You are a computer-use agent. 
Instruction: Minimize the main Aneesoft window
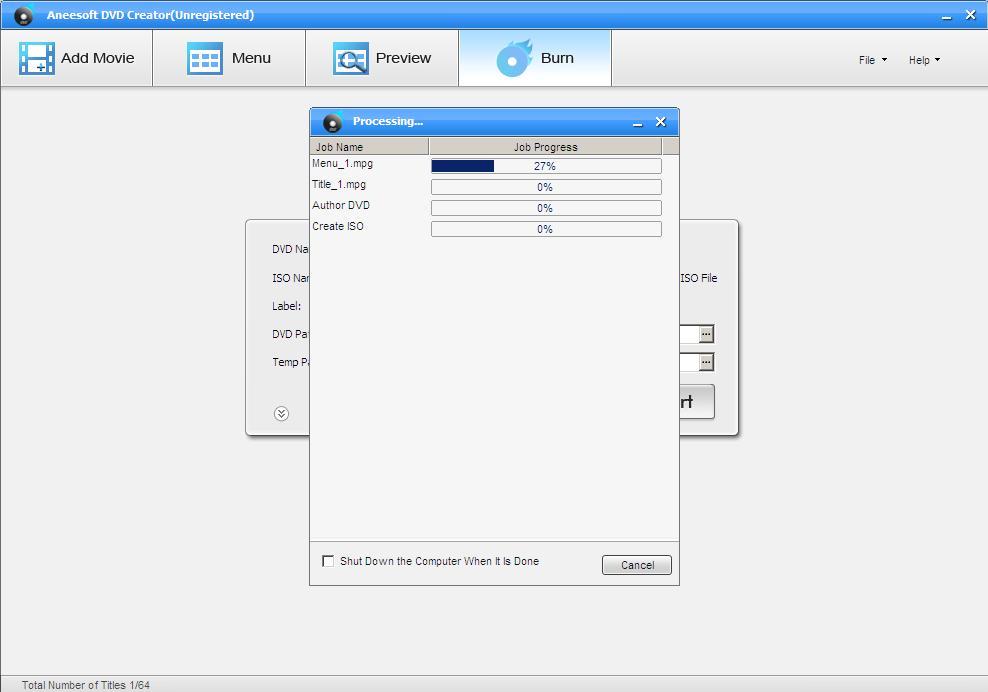point(946,16)
